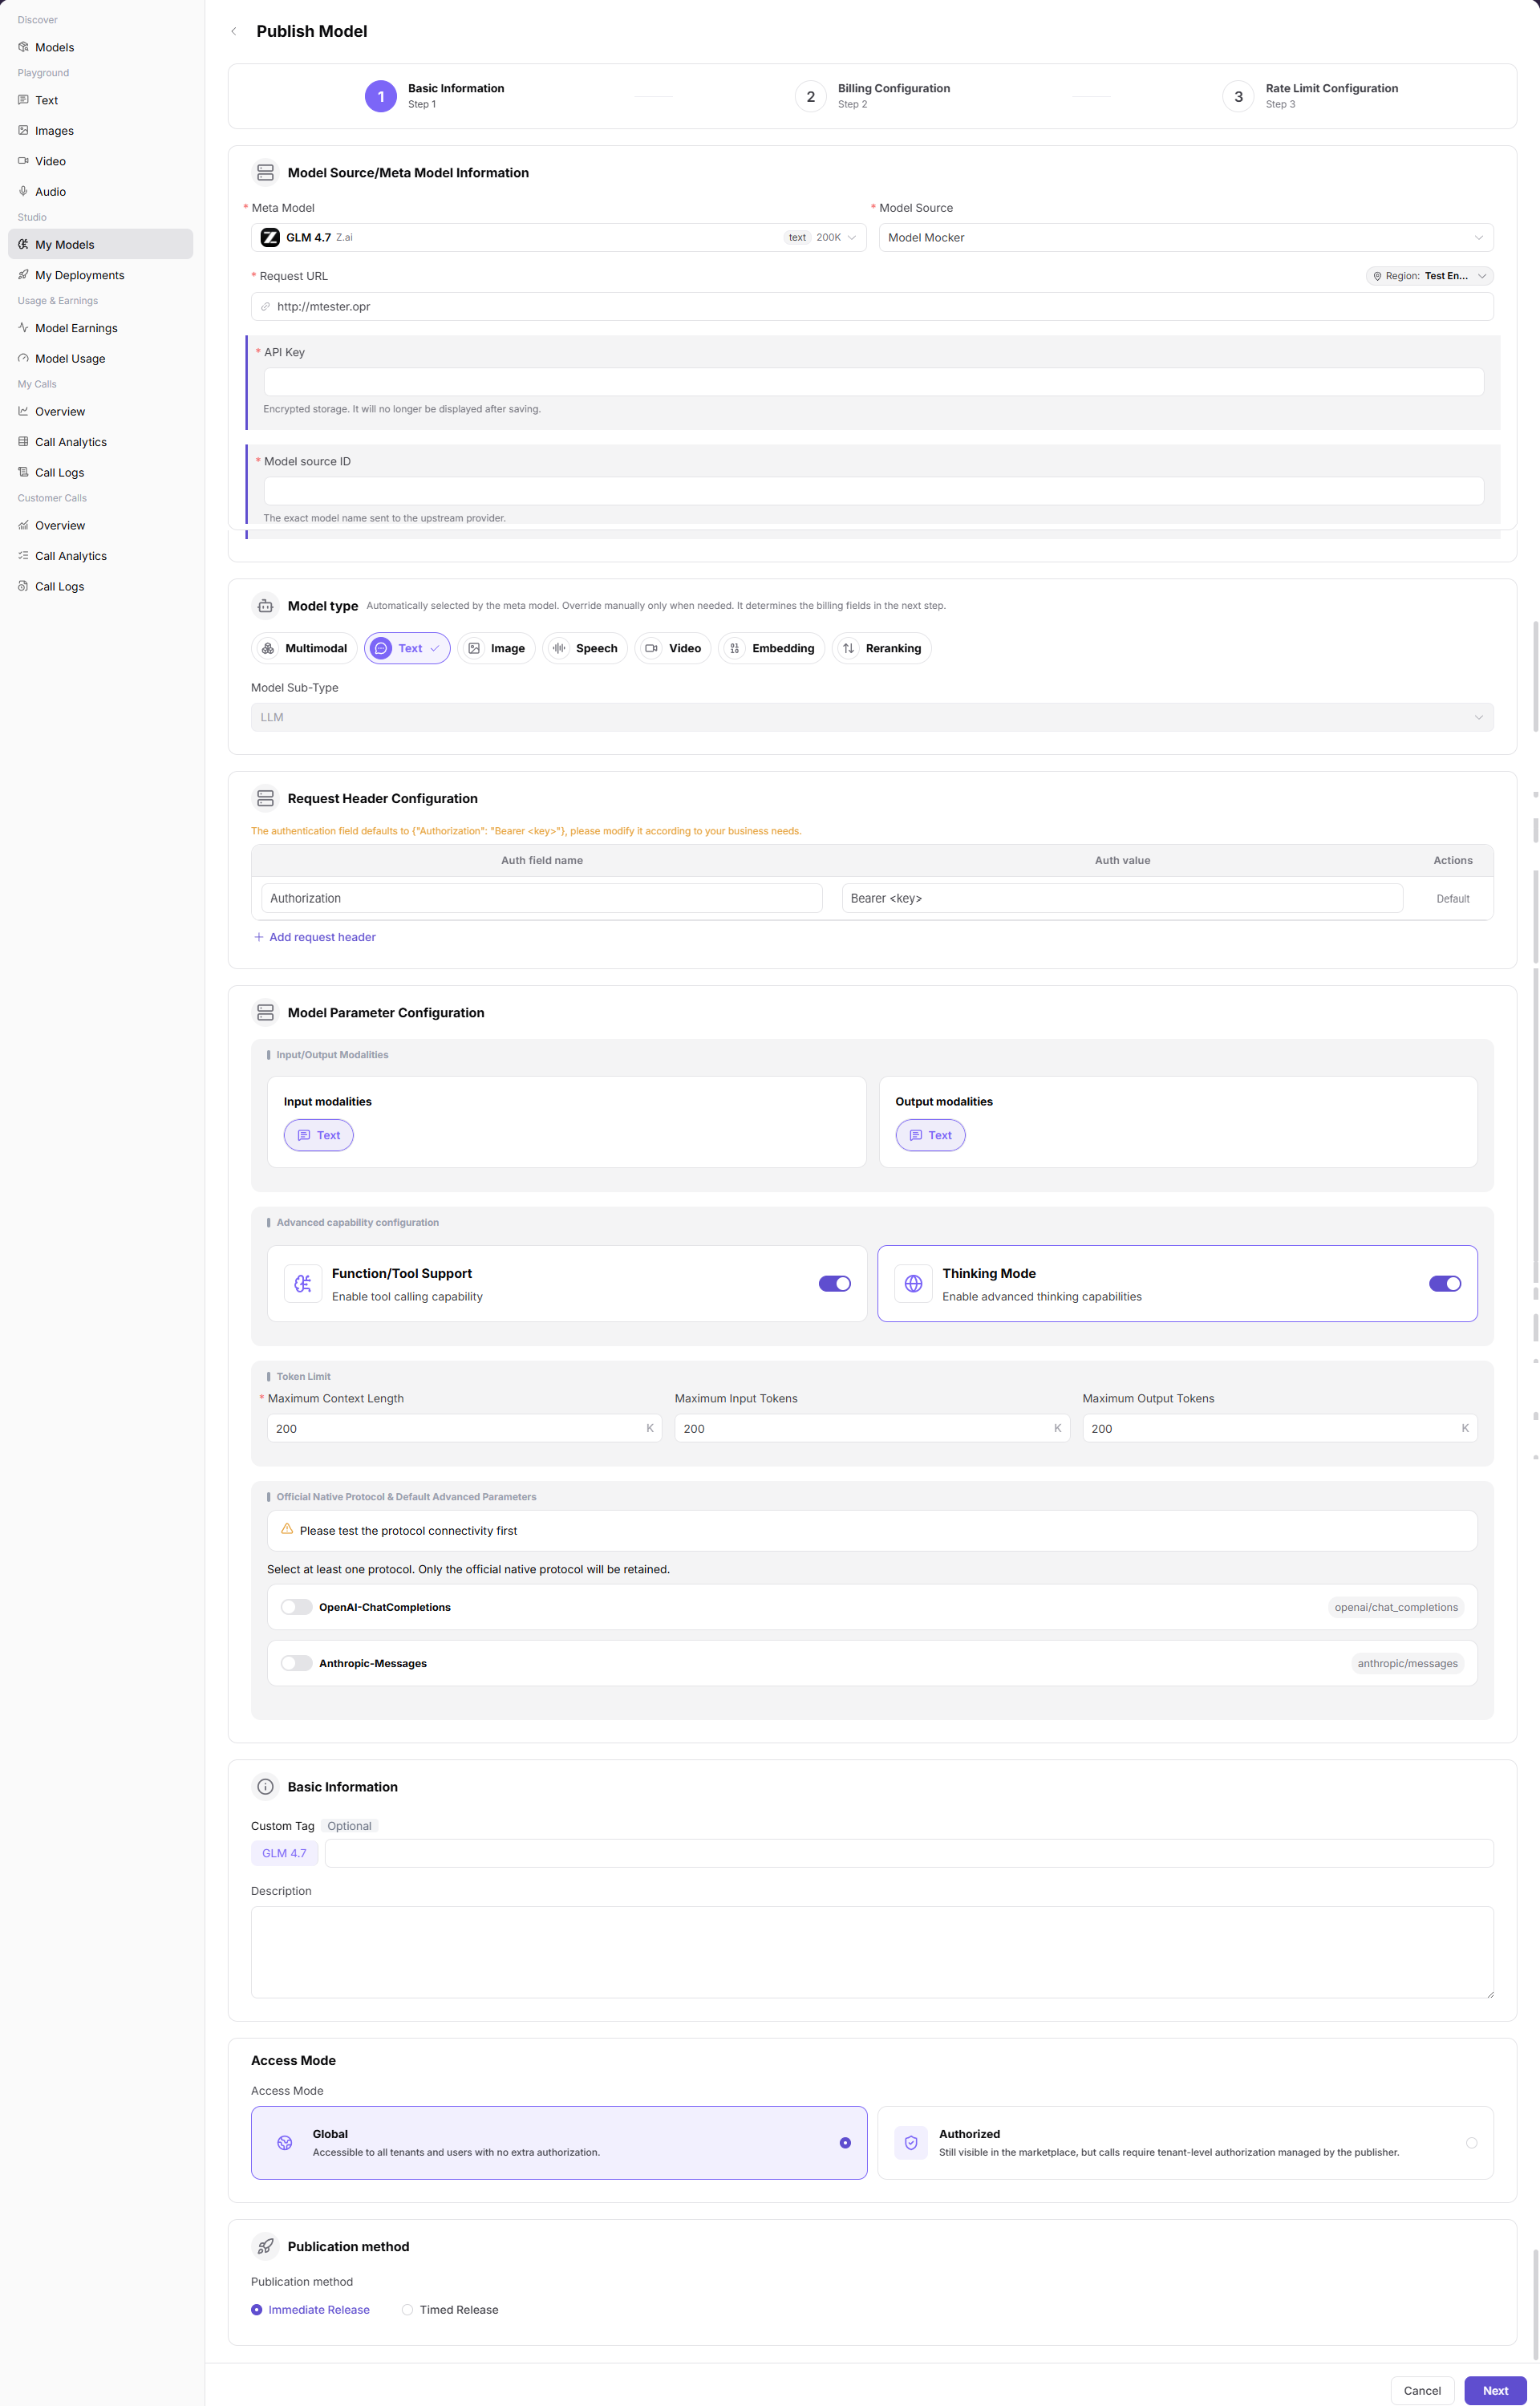Screen dimensions: 1540x2406
Task: Click the back arrow beside Publish Model
Action: [234, 31]
